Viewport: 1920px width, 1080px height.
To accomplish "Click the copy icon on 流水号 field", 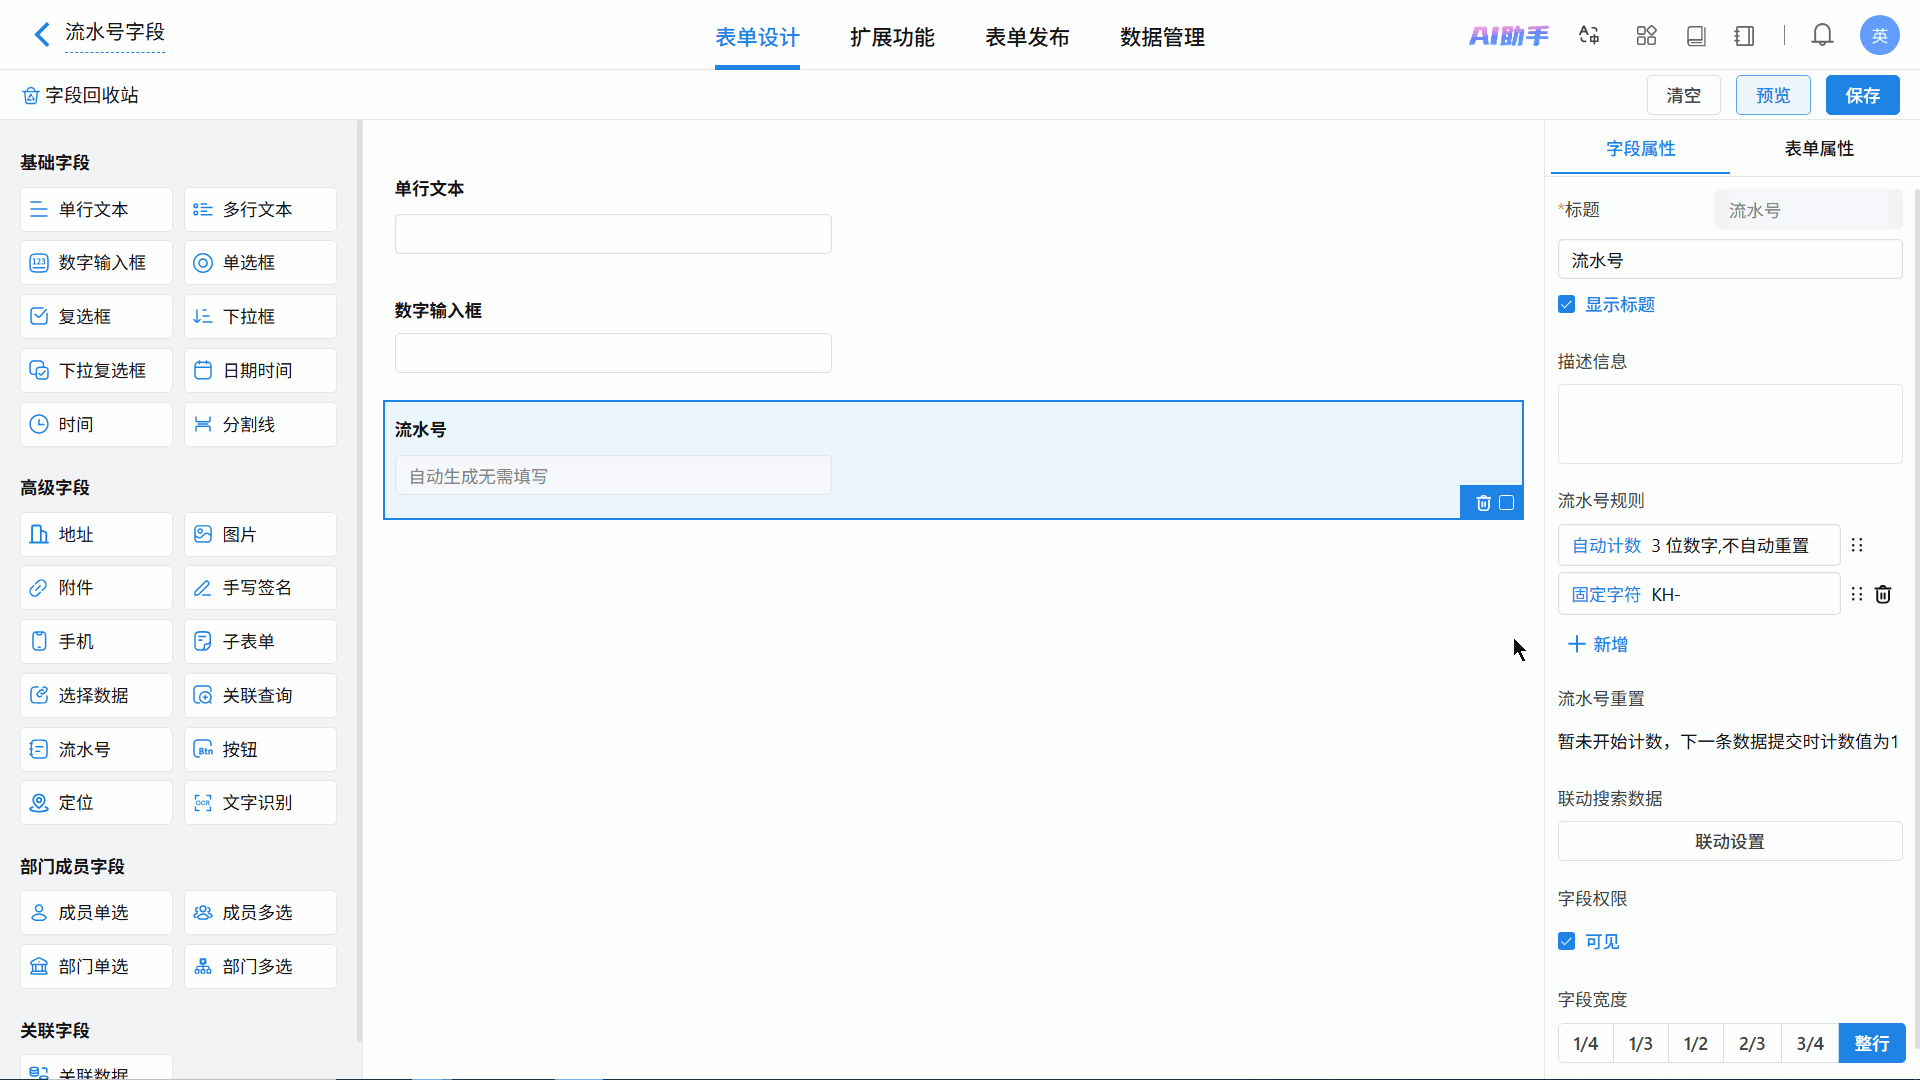I will tap(1507, 503).
